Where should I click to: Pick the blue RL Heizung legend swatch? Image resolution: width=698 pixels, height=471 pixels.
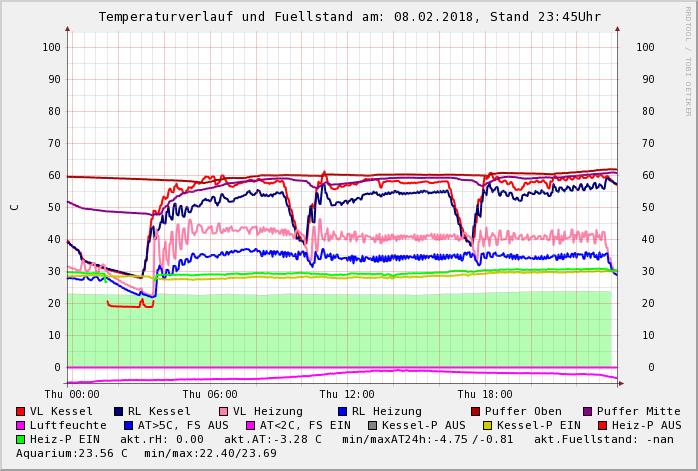tap(343, 411)
